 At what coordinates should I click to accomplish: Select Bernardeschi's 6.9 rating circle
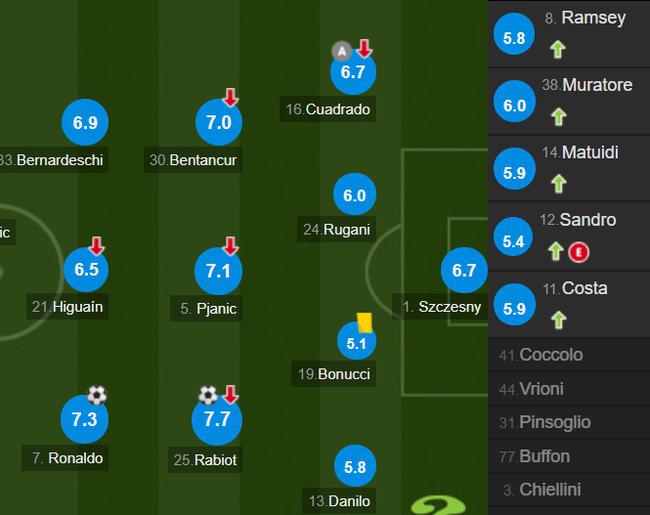(x=85, y=122)
